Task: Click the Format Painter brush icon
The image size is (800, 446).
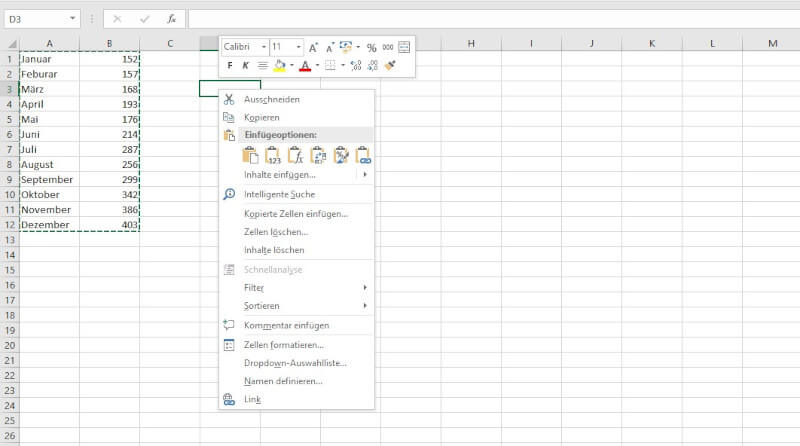Action: coord(390,66)
